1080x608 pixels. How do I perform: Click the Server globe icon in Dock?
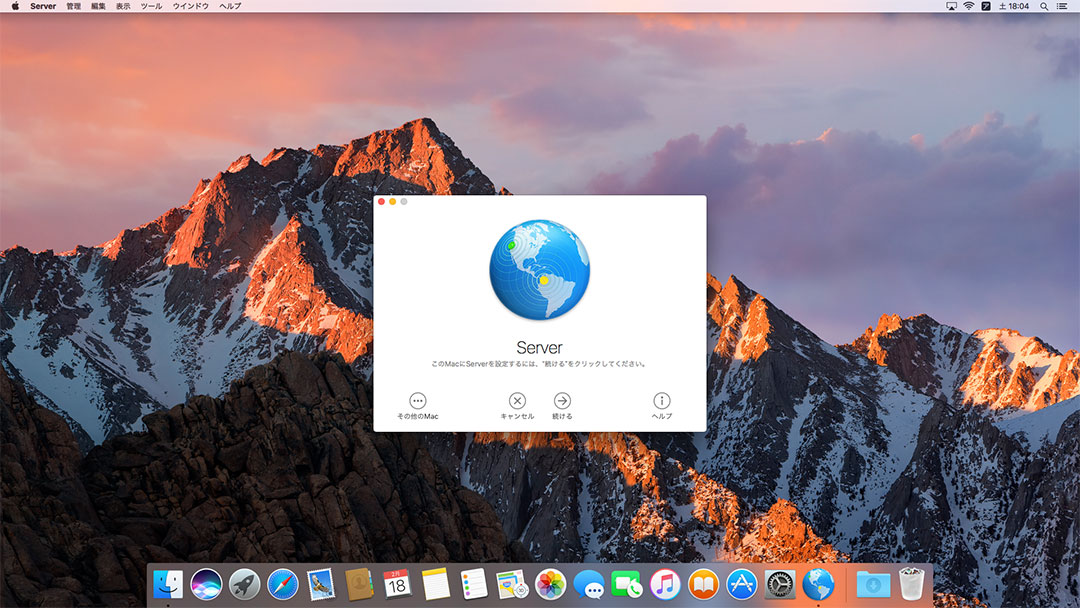point(818,585)
